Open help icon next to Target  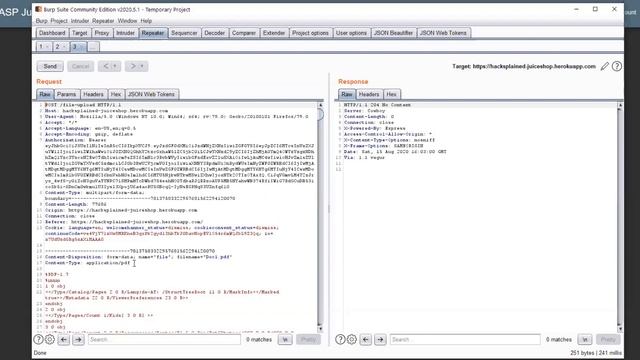(x=617, y=66)
